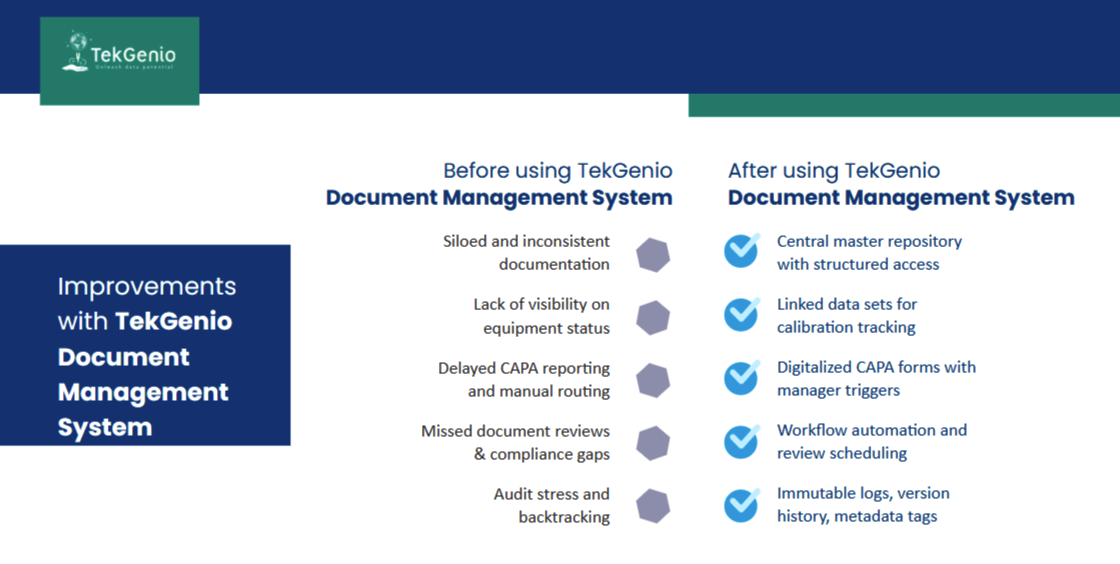Viewport: 1120px width, 564px height.
Task: Click bold 'Document Management System' under Before heading
Action: pos(499,198)
